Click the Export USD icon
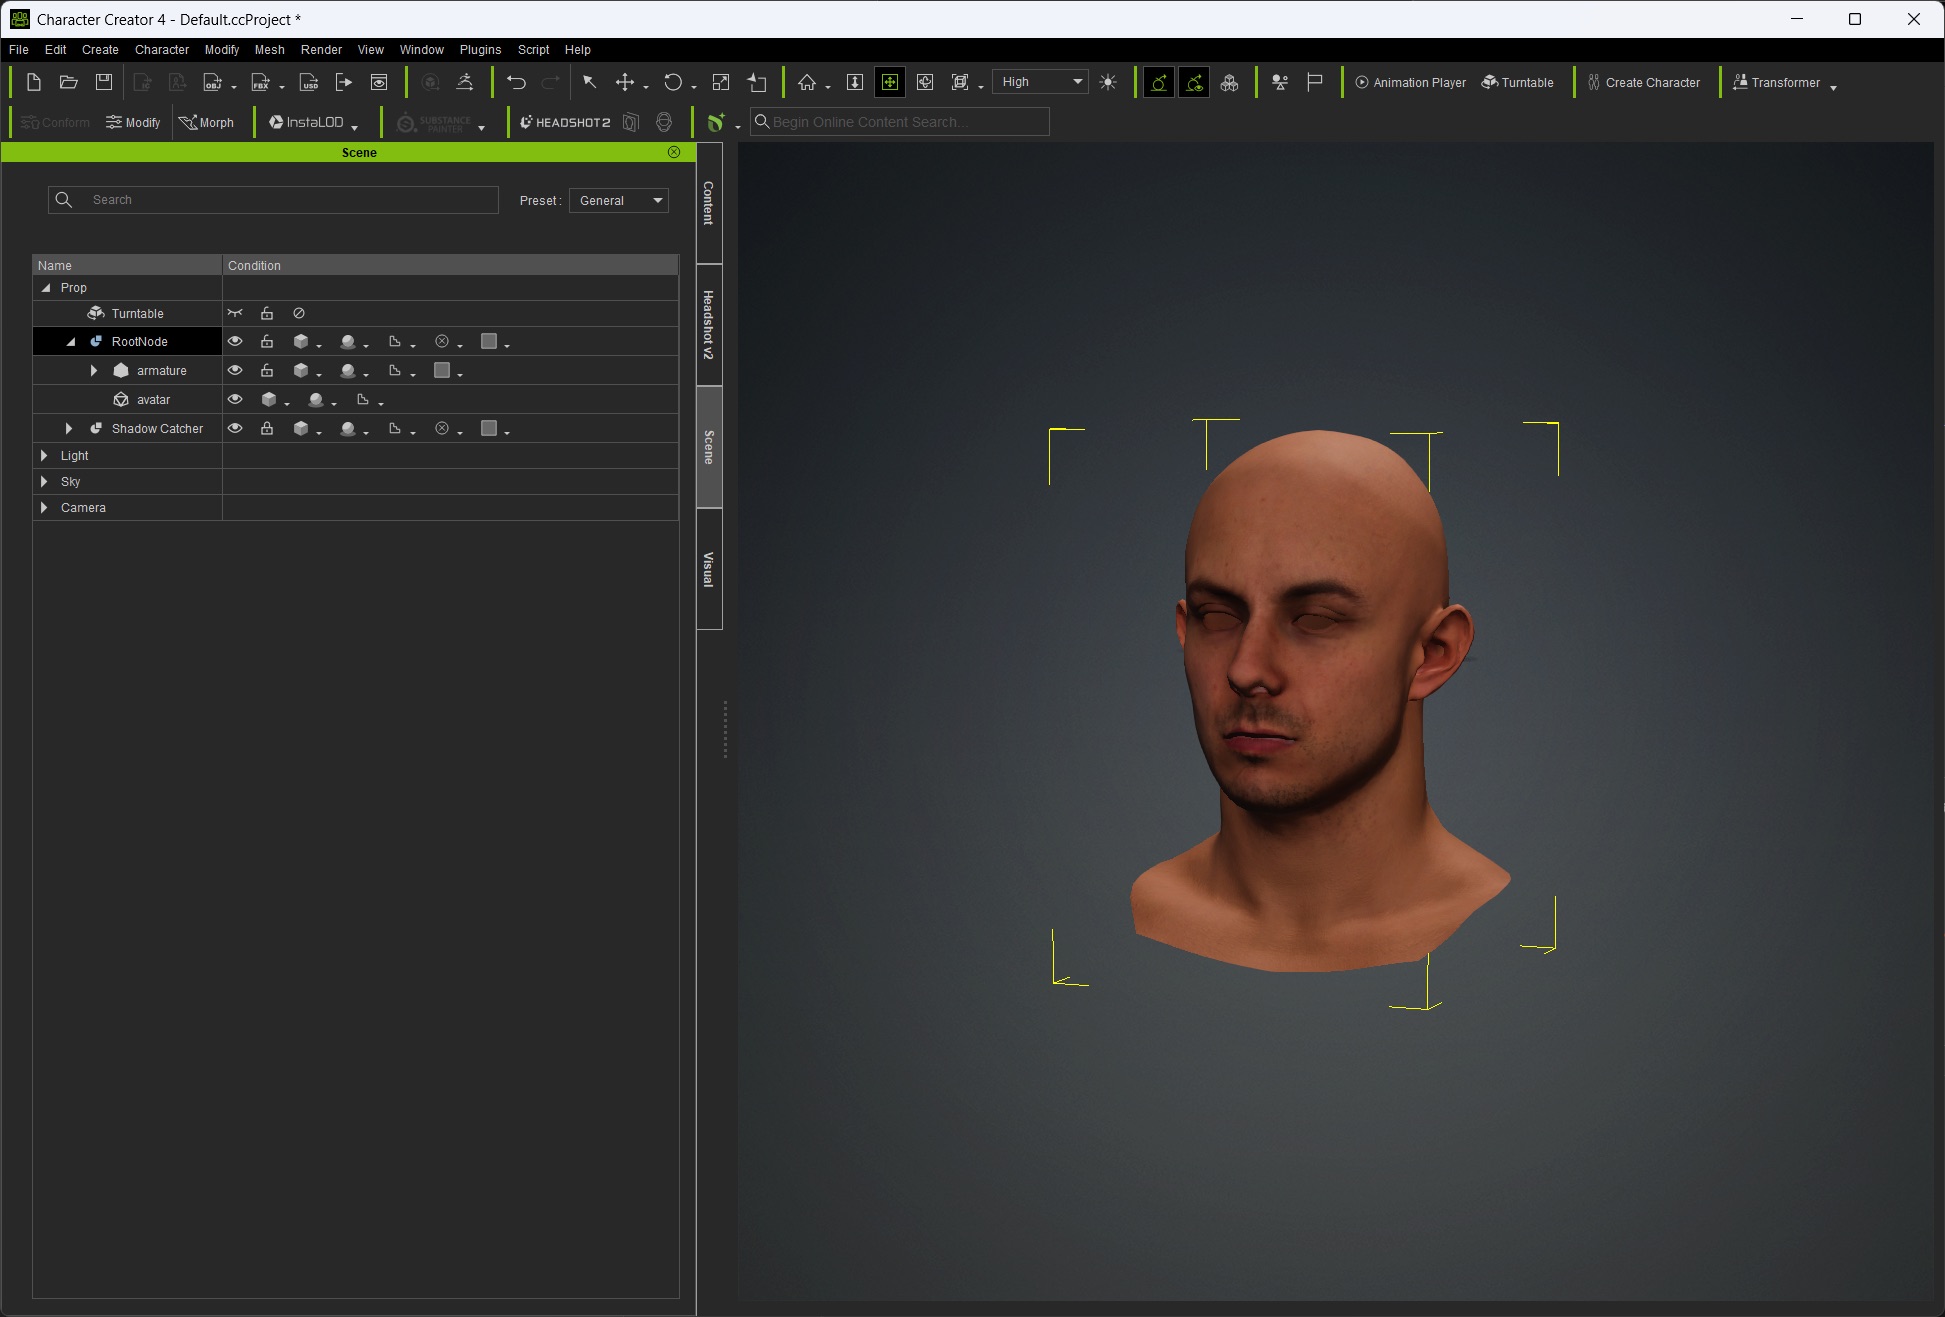This screenshot has height=1317, width=1945. pyautogui.click(x=309, y=82)
